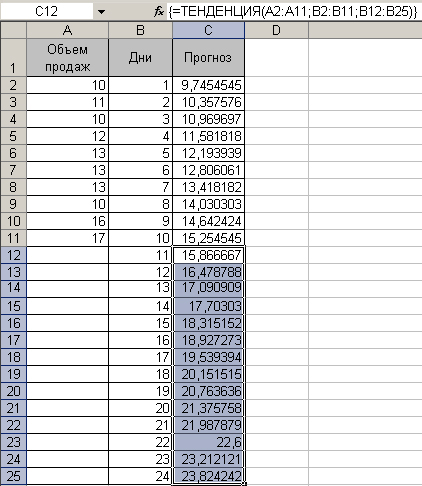The image size is (422, 486).
Task: Select row header 25
Action: point(13,476)
